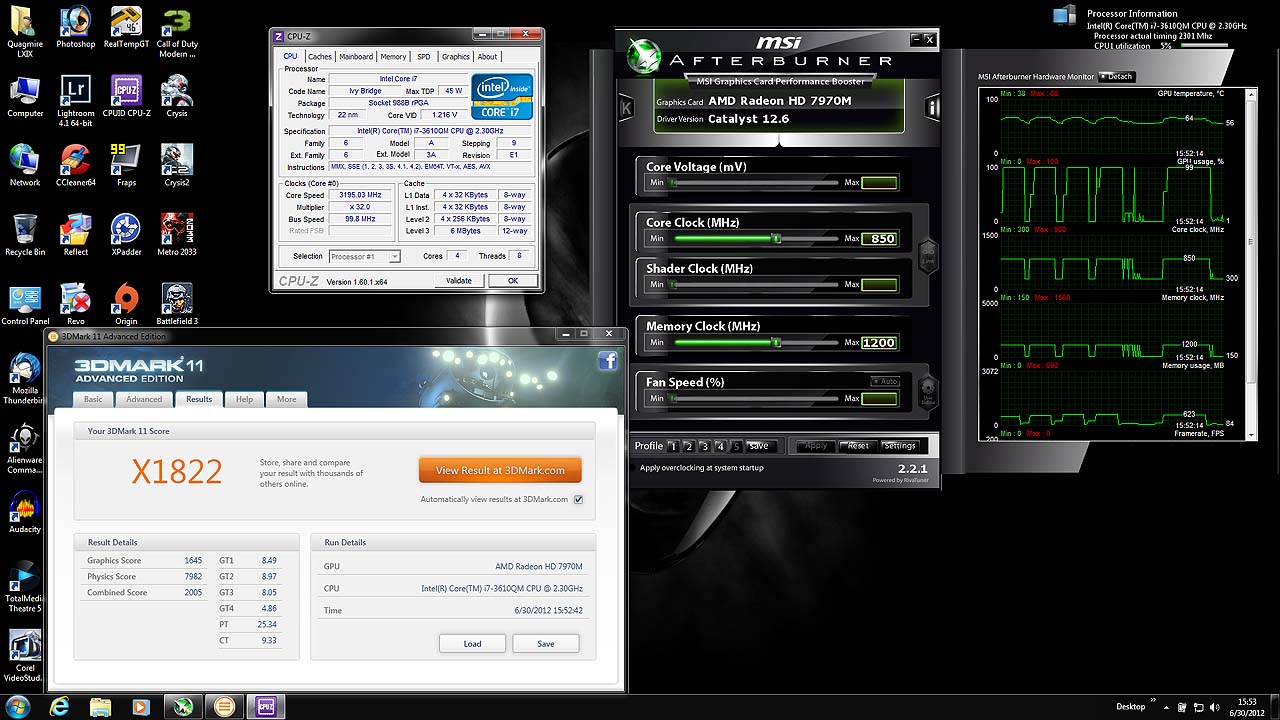Viewport: 1280px width, 720px height.
Task: Launch the Fraps desktop icon
Action: [x=126, y=163]
